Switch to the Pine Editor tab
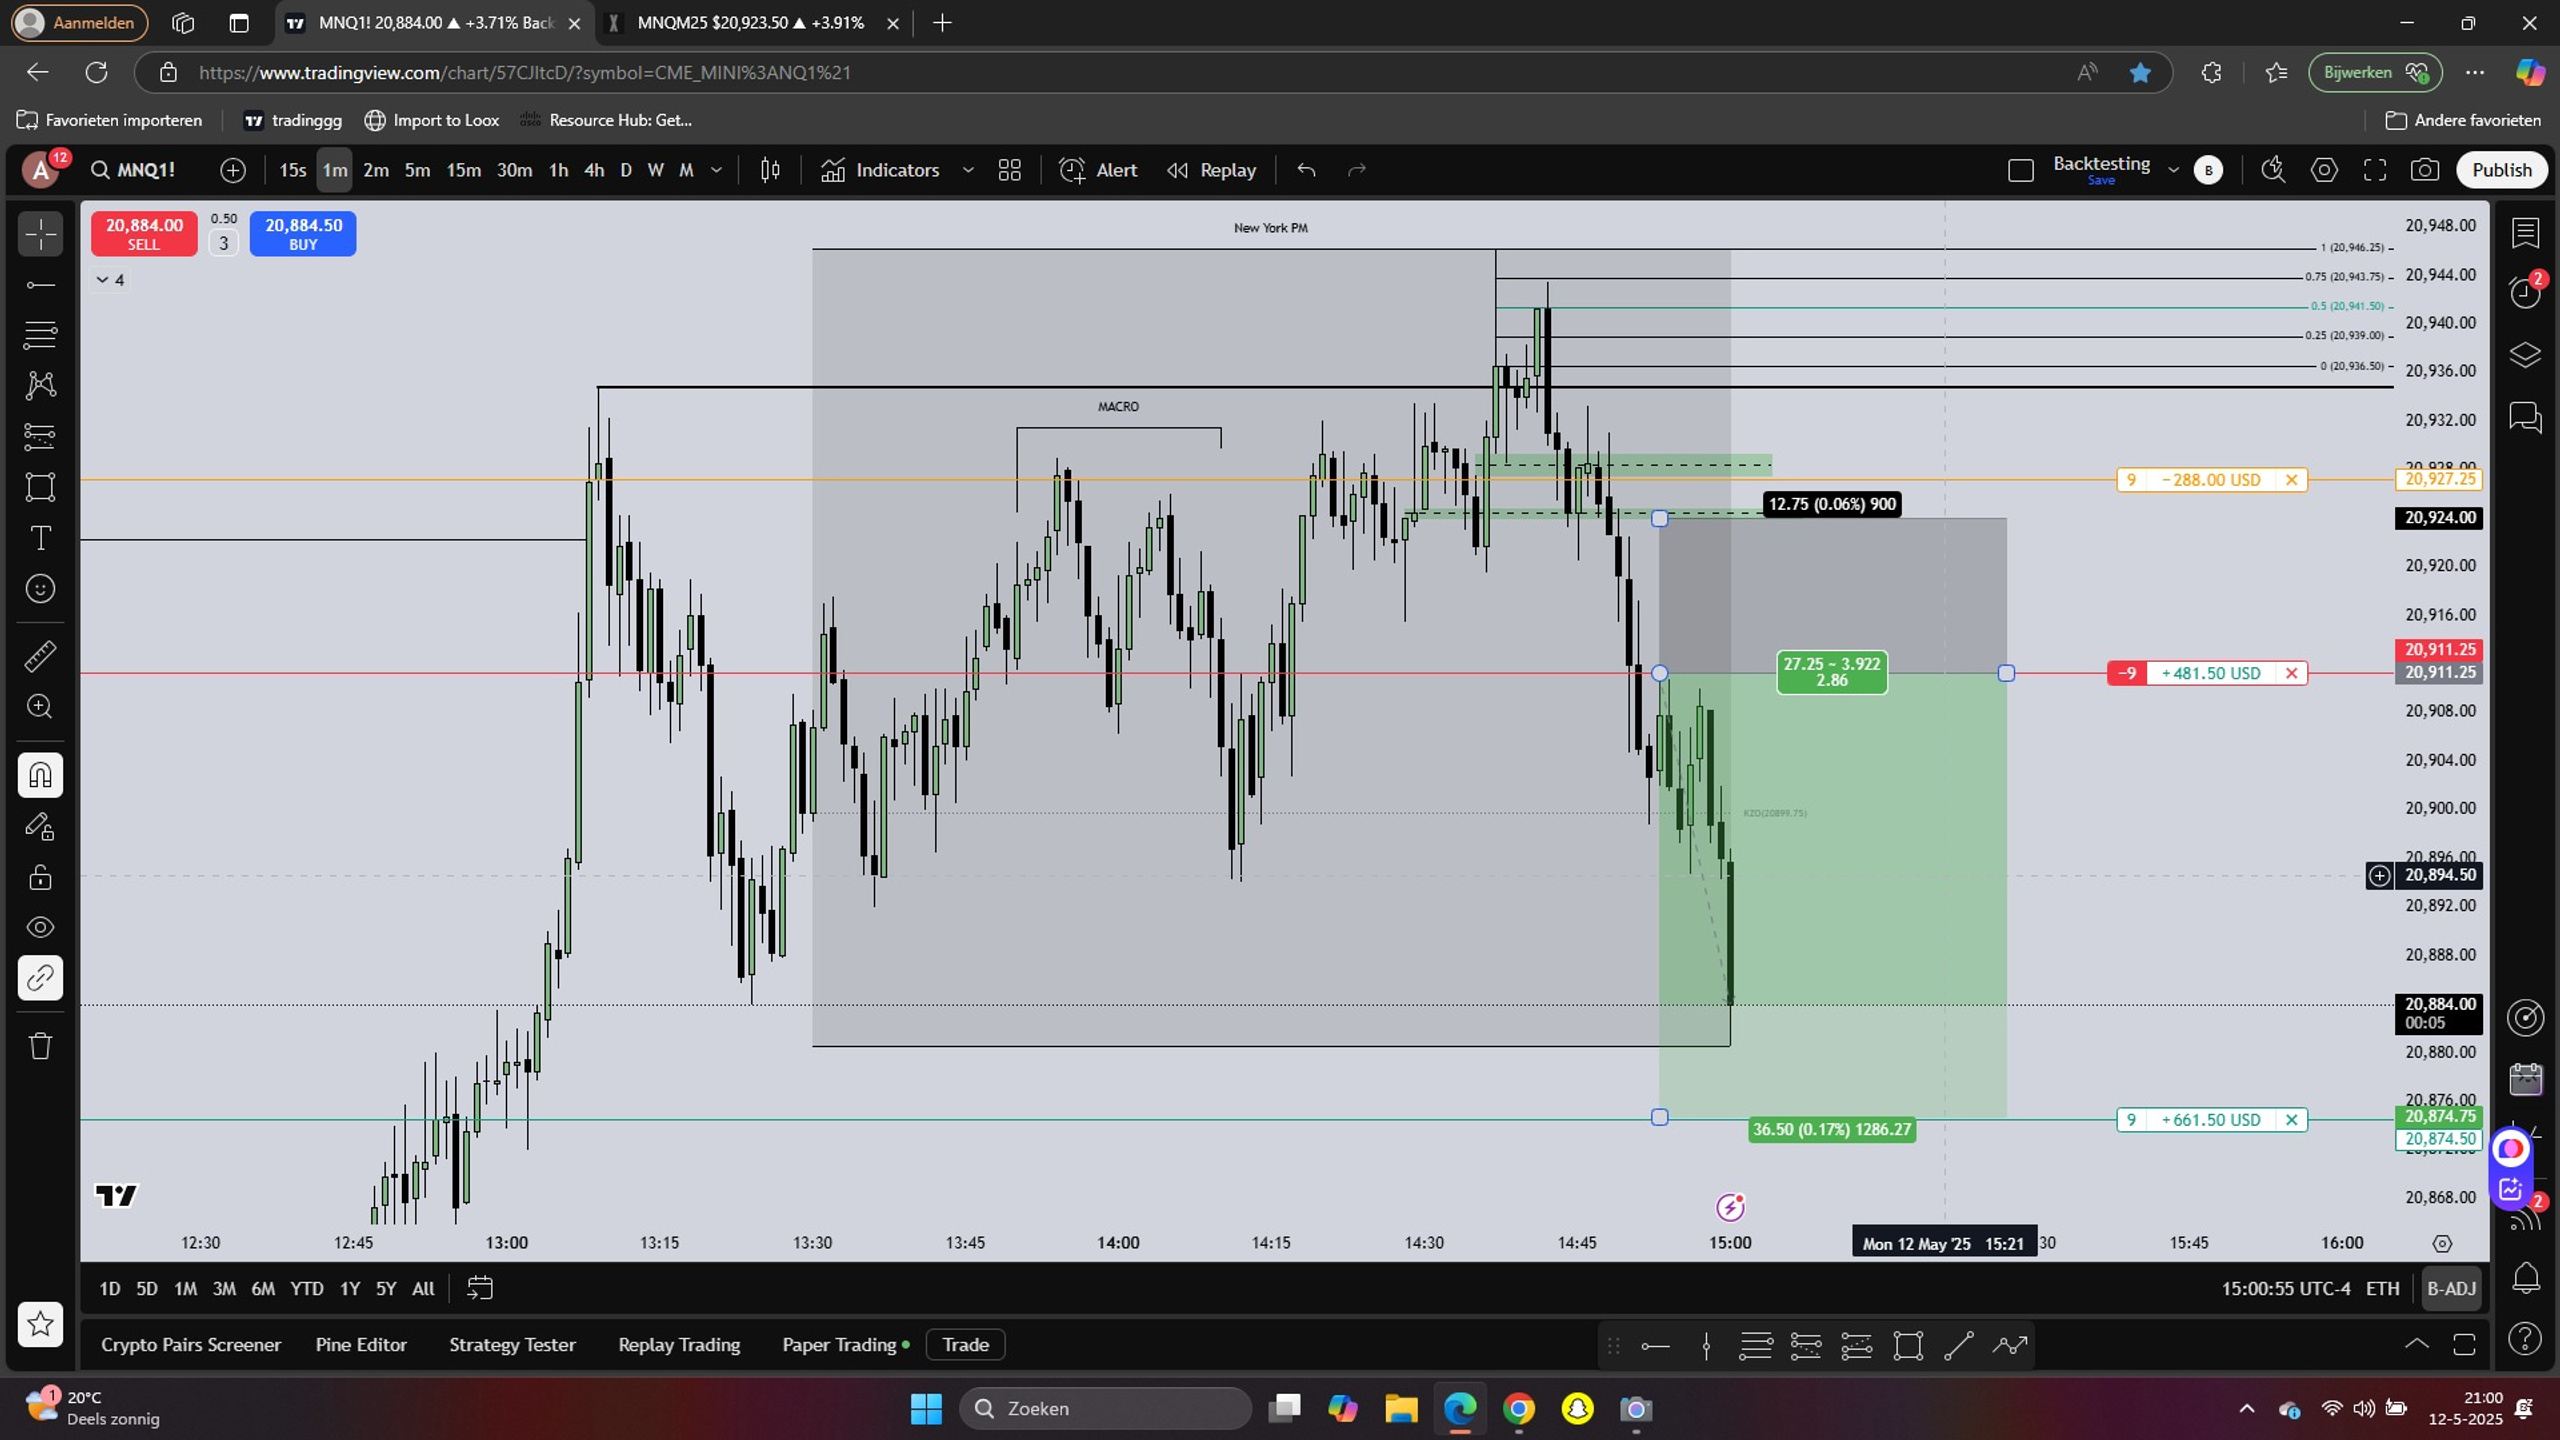This screenshot has height=1440, width=2560. [x=361, y=1344]
